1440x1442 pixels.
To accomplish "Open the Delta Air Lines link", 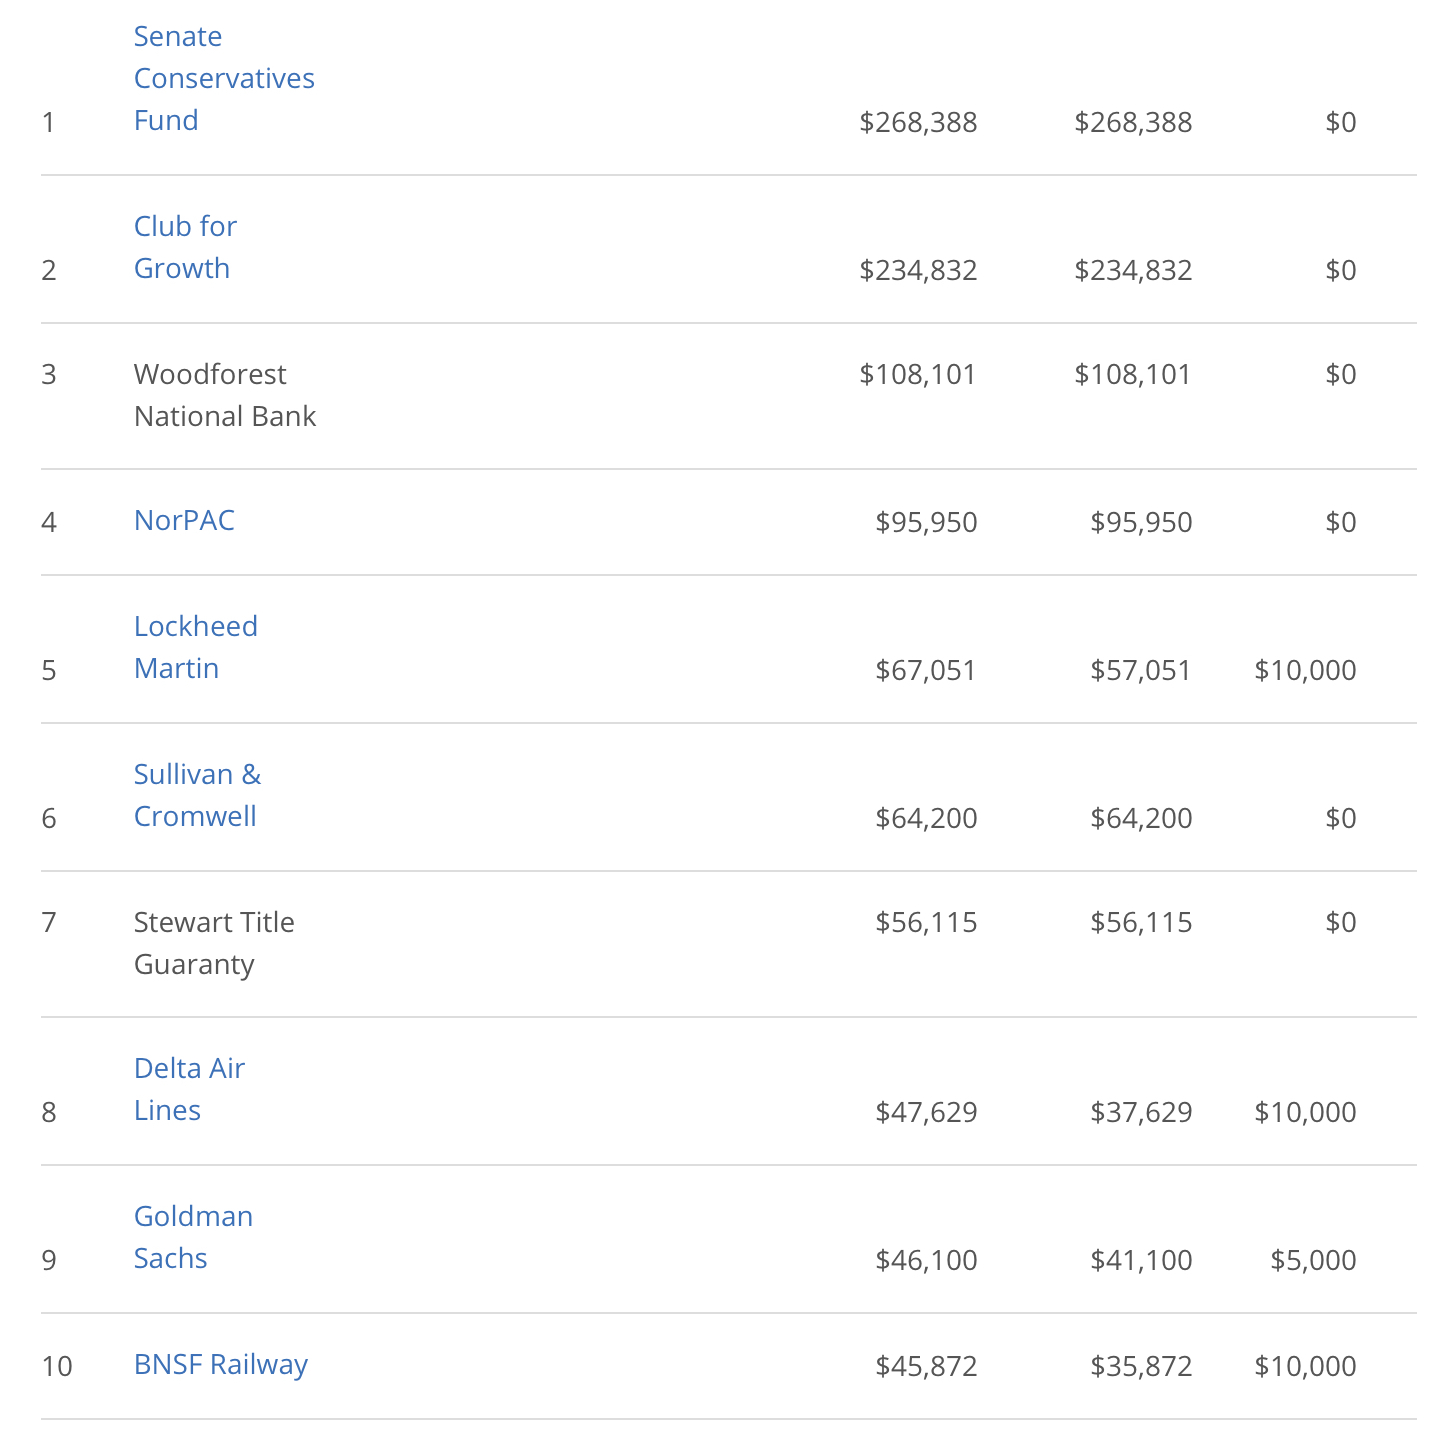I will click(189, 1089).
